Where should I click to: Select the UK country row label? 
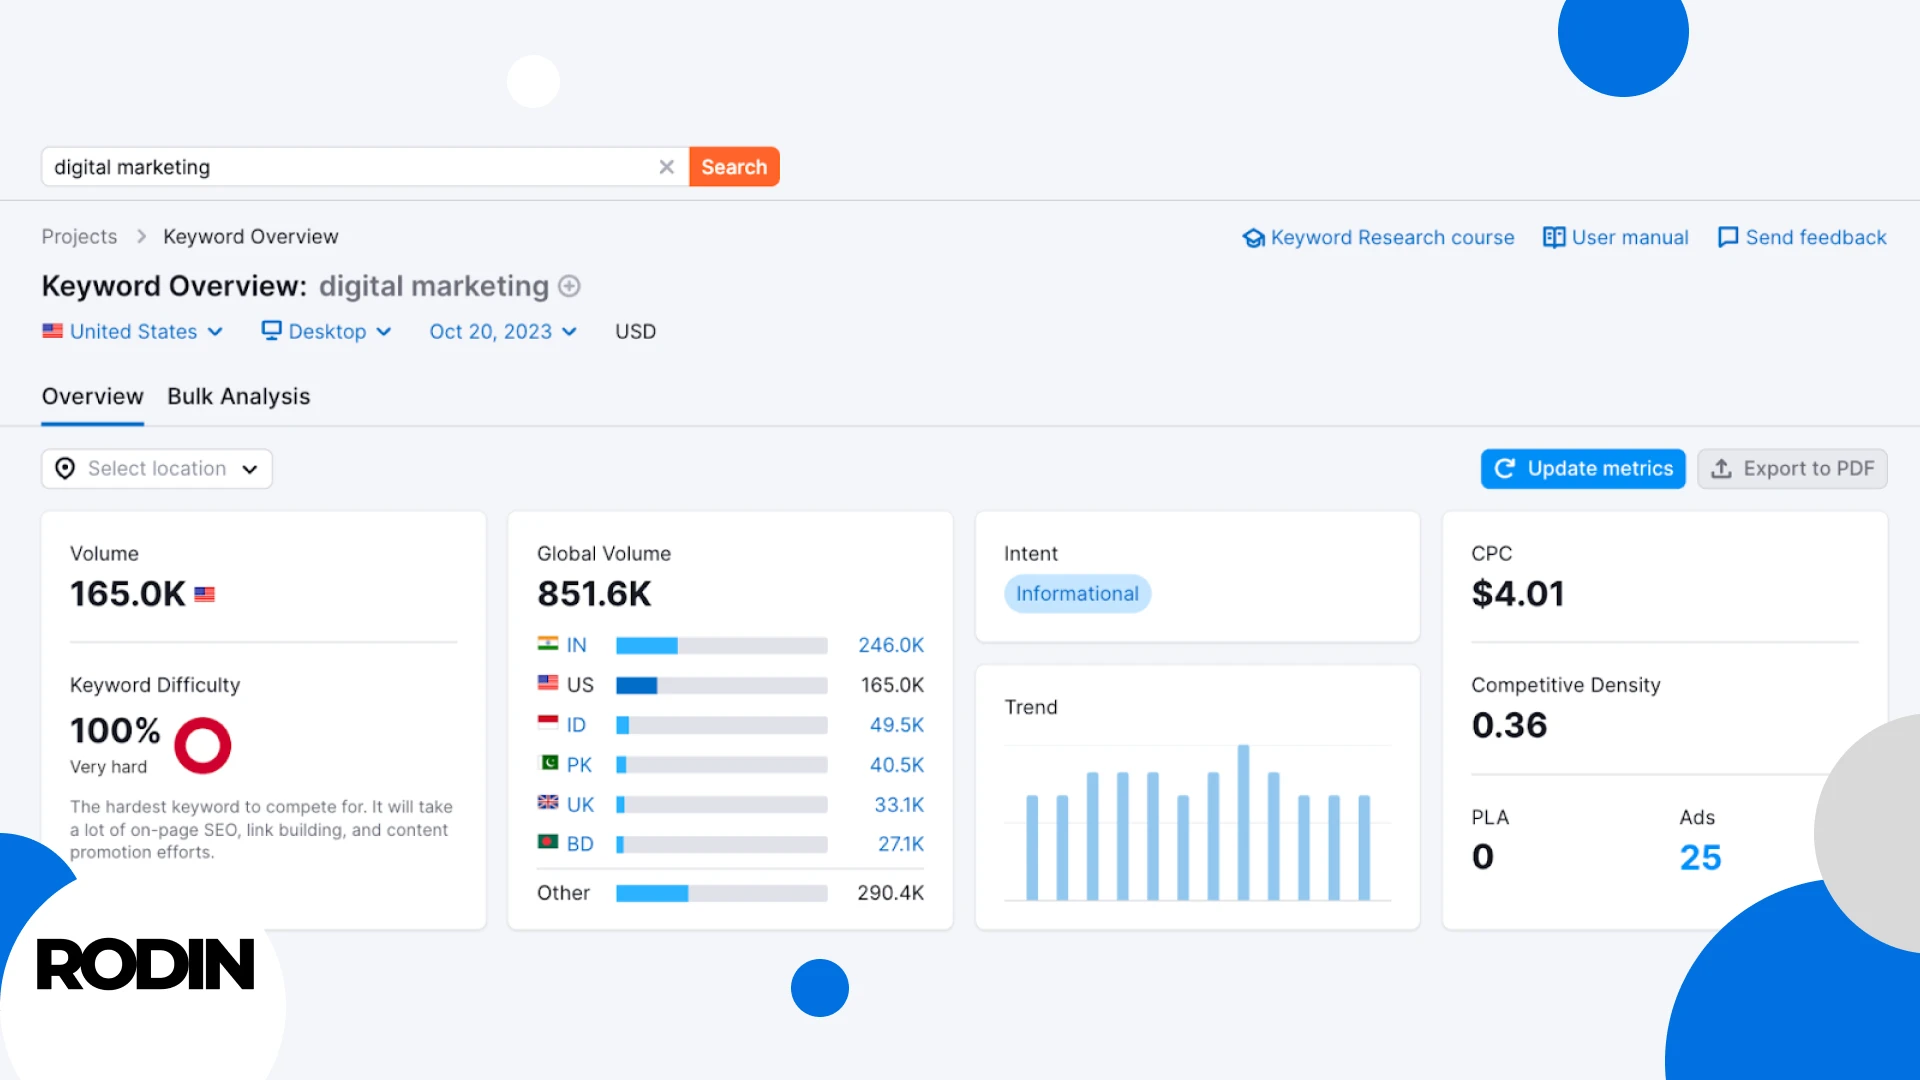click(x=580, y=805)
